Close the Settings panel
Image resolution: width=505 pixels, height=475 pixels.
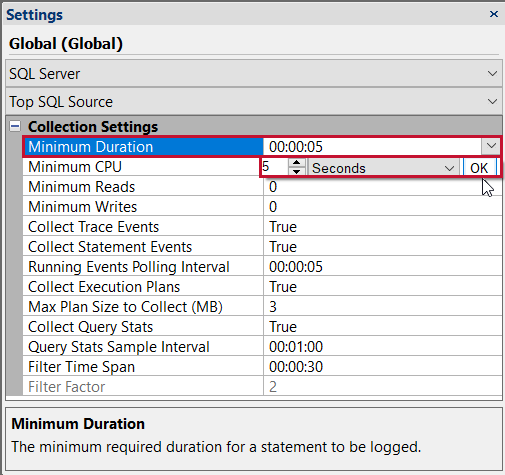point(494,14)
